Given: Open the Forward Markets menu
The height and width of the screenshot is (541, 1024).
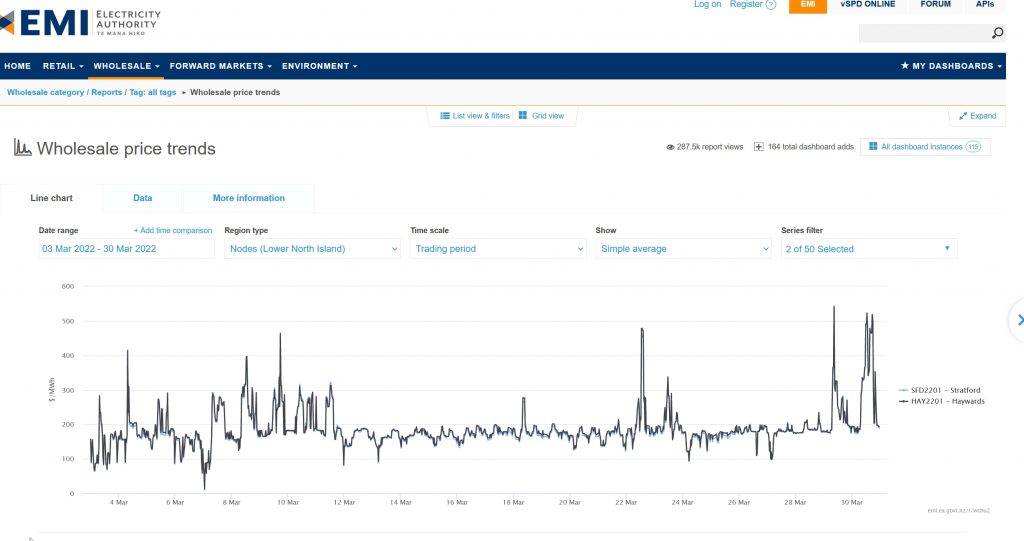Looking at the screenshot, I should tap(220, 66).
